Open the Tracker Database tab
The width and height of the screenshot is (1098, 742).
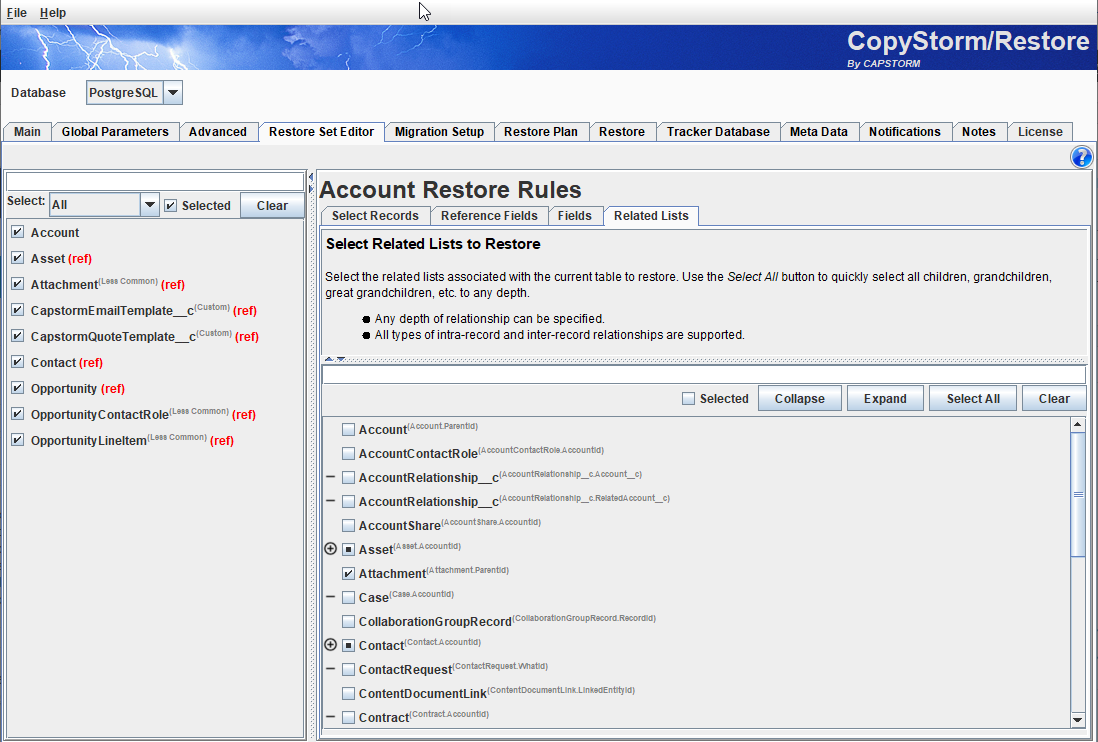pyautogui.click(x=718, y=132)
